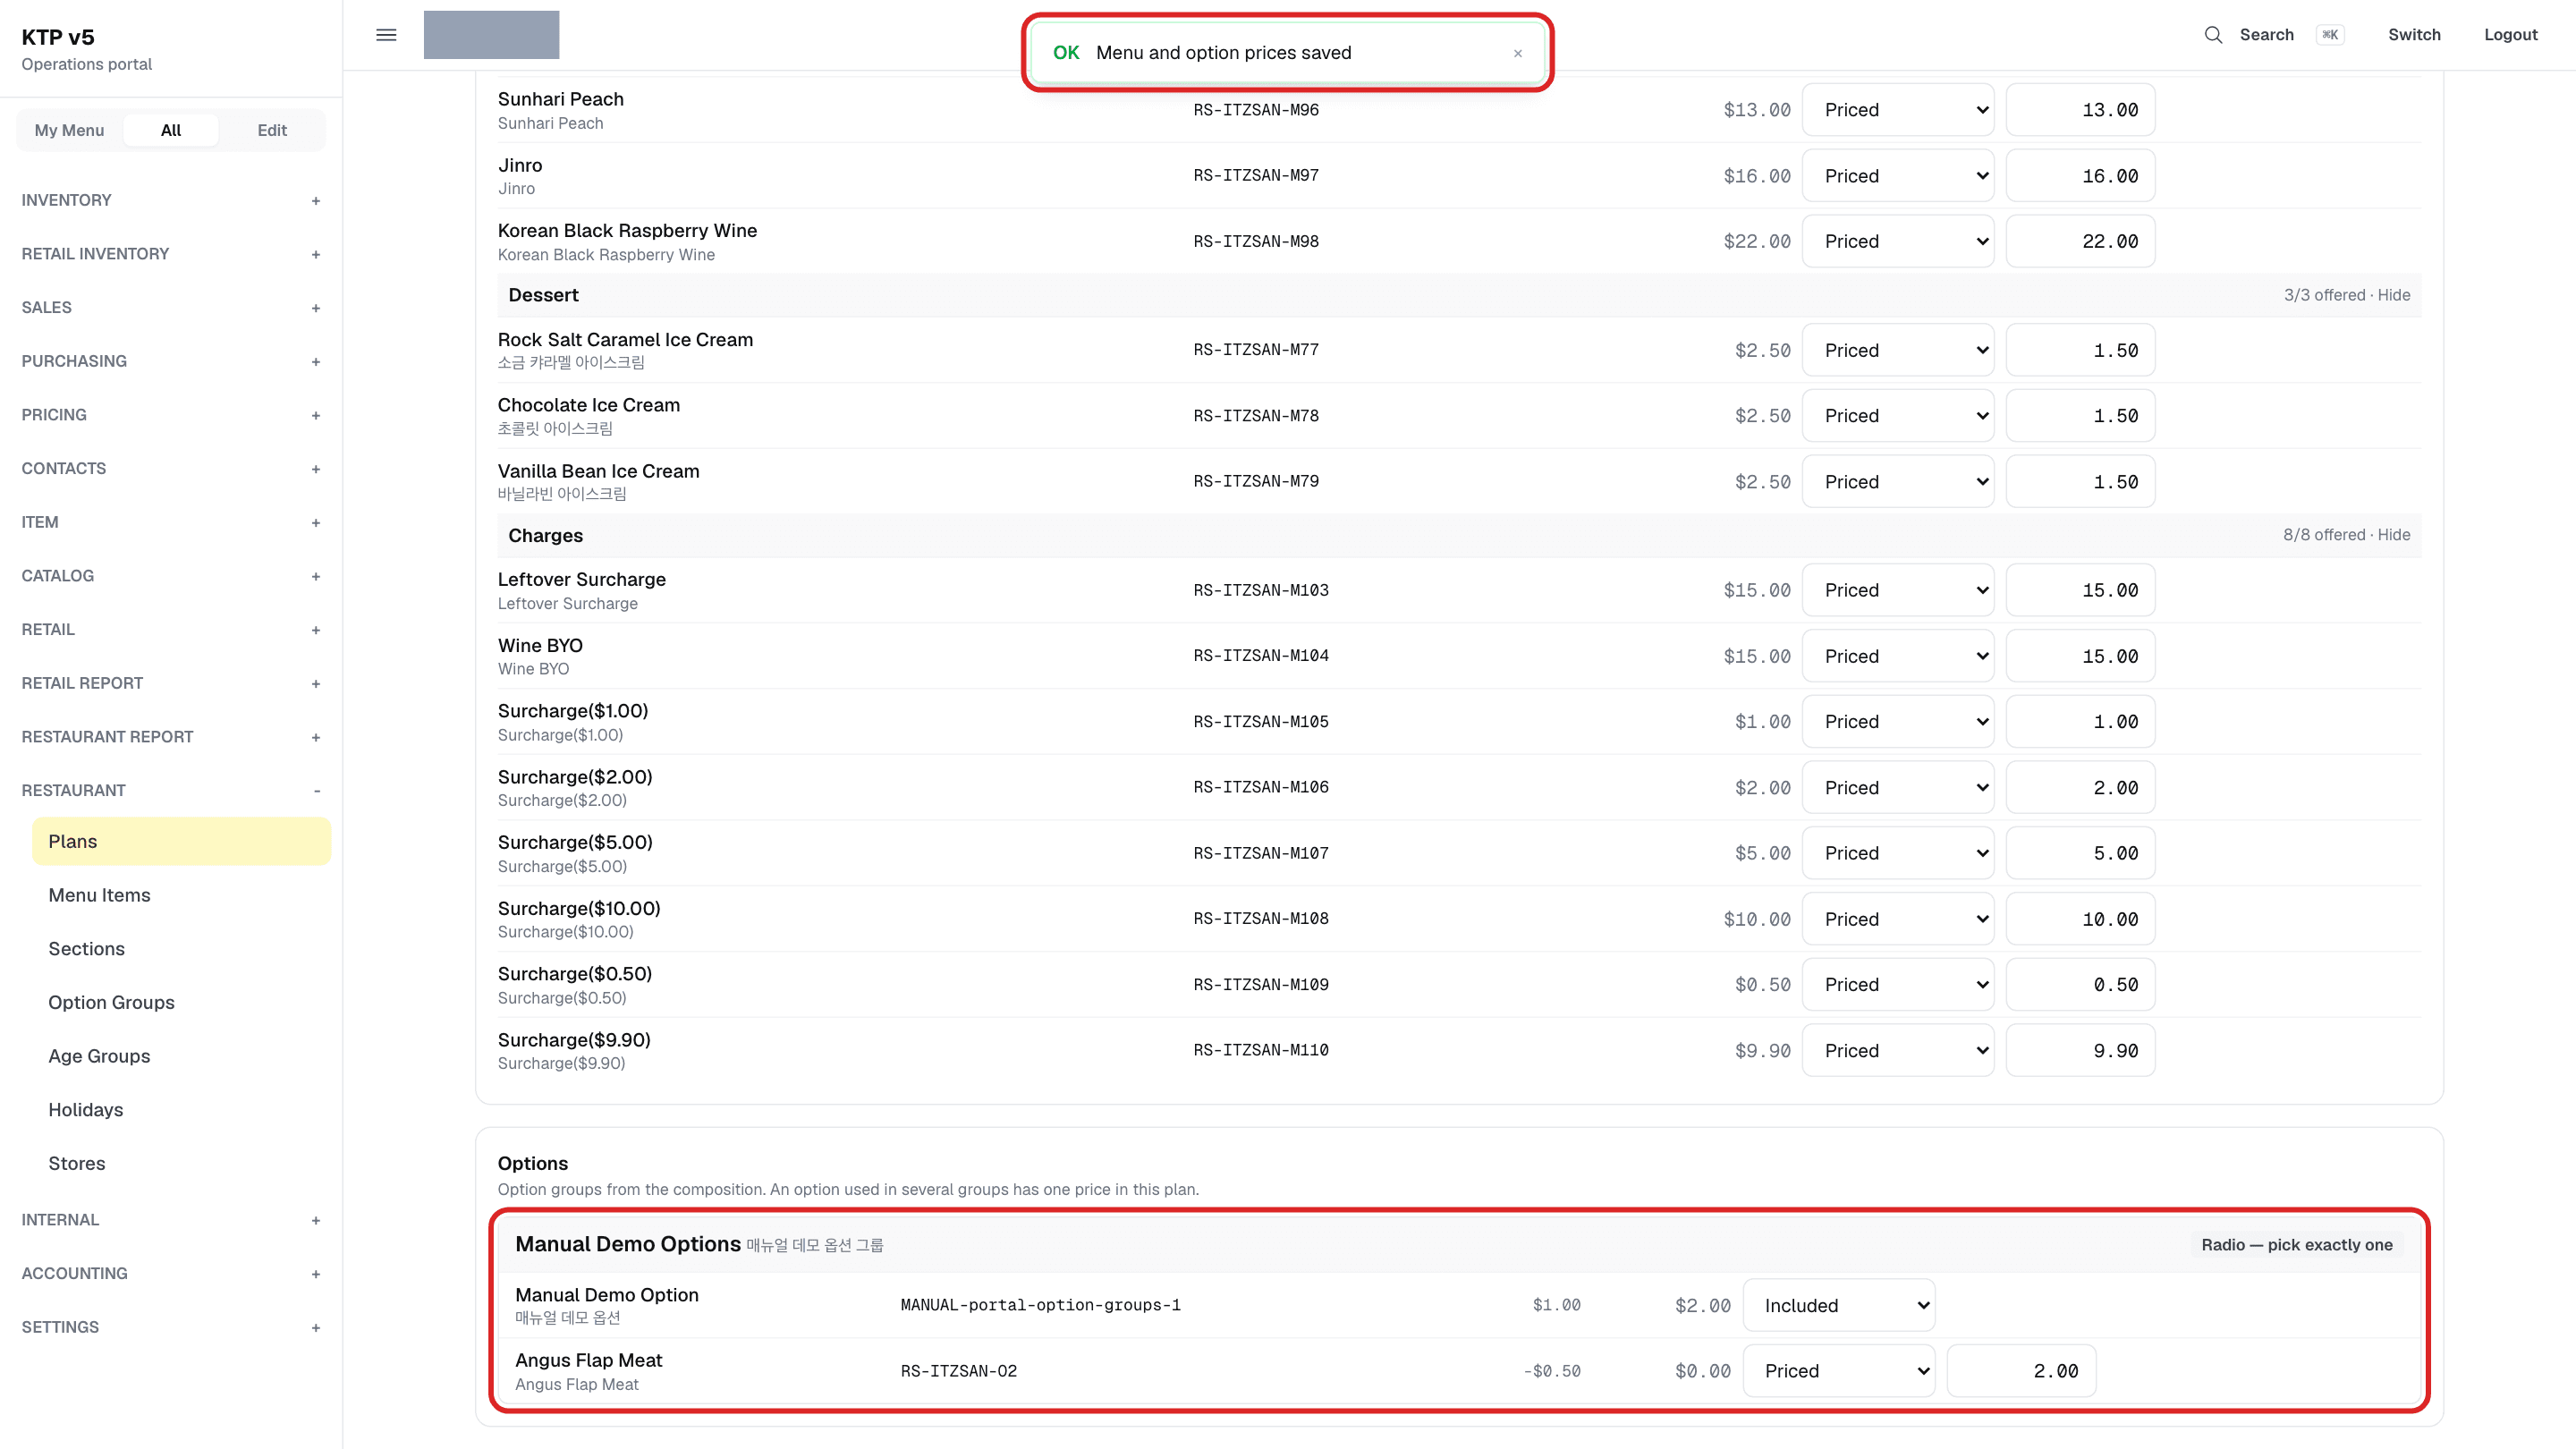Click the Leftover Surcharge price input

(x=2080, y=590)
